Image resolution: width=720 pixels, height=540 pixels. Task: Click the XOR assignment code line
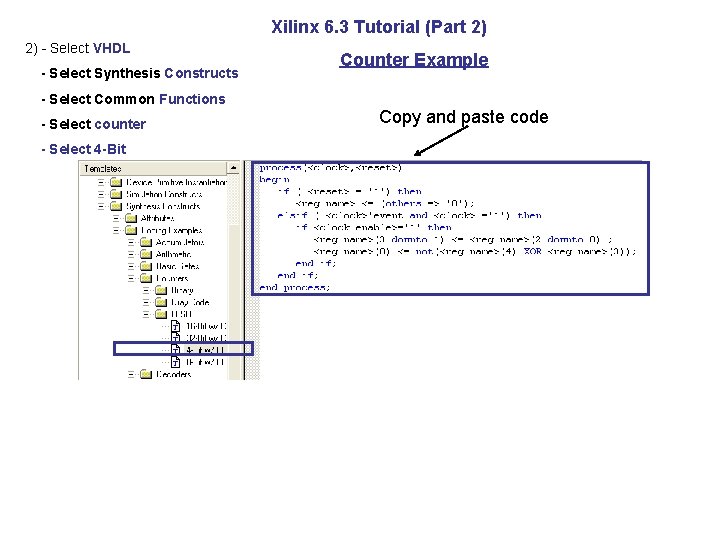tap(475, 251)
